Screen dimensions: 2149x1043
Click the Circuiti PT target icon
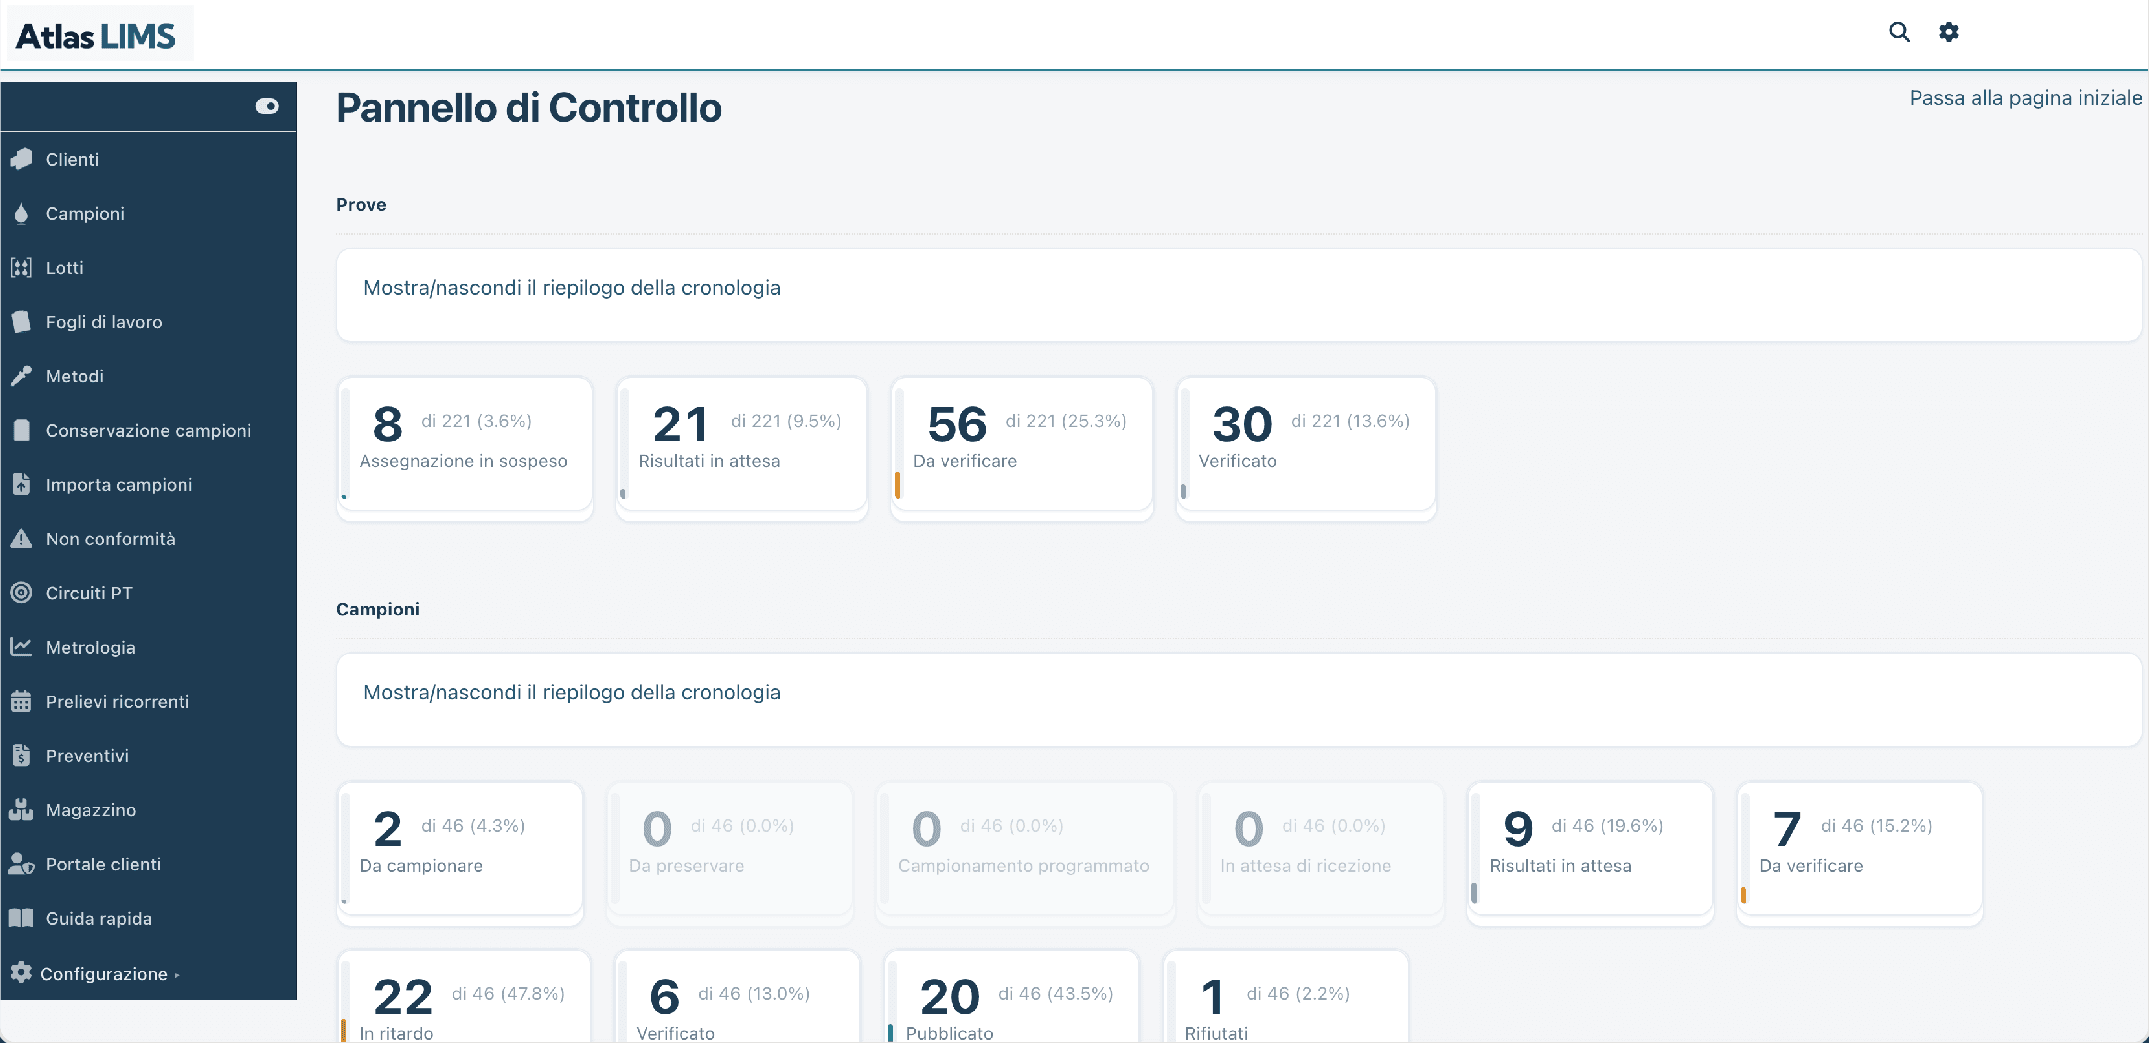(21, 592)
